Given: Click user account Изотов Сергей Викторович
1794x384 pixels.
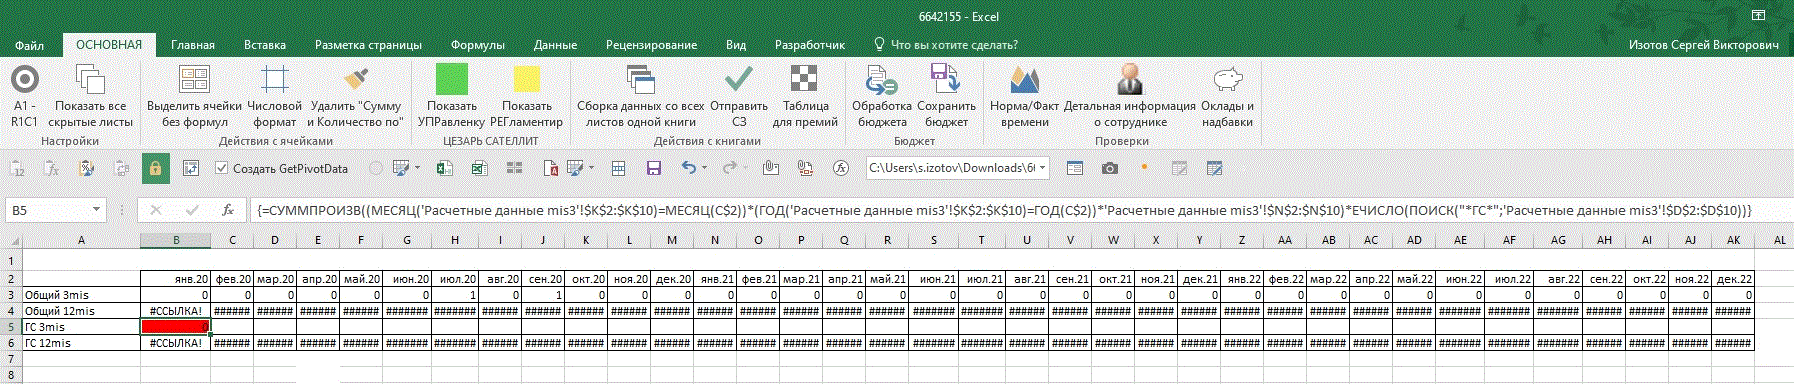Looking at the screenshot, I should [x=1704, y=45].
